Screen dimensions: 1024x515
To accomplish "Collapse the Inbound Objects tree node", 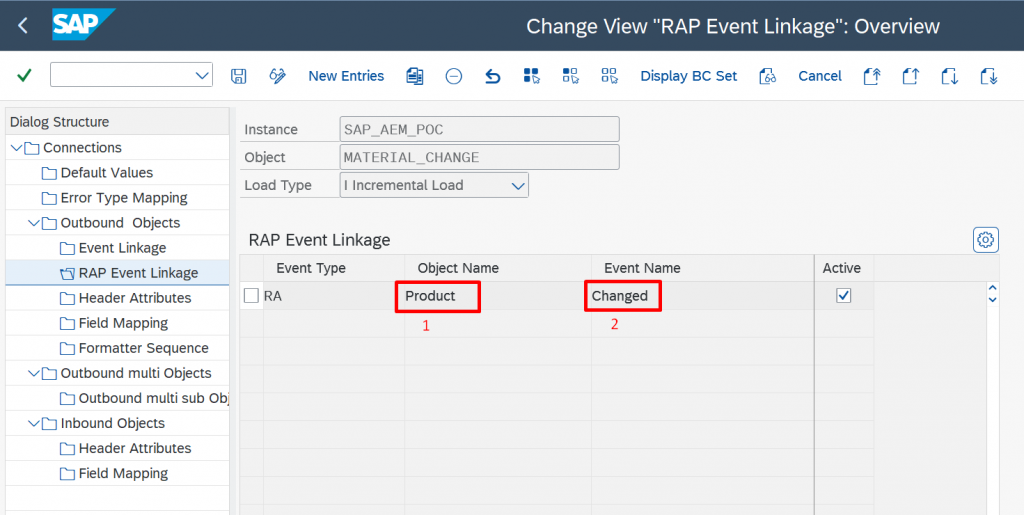I will 34,423.
